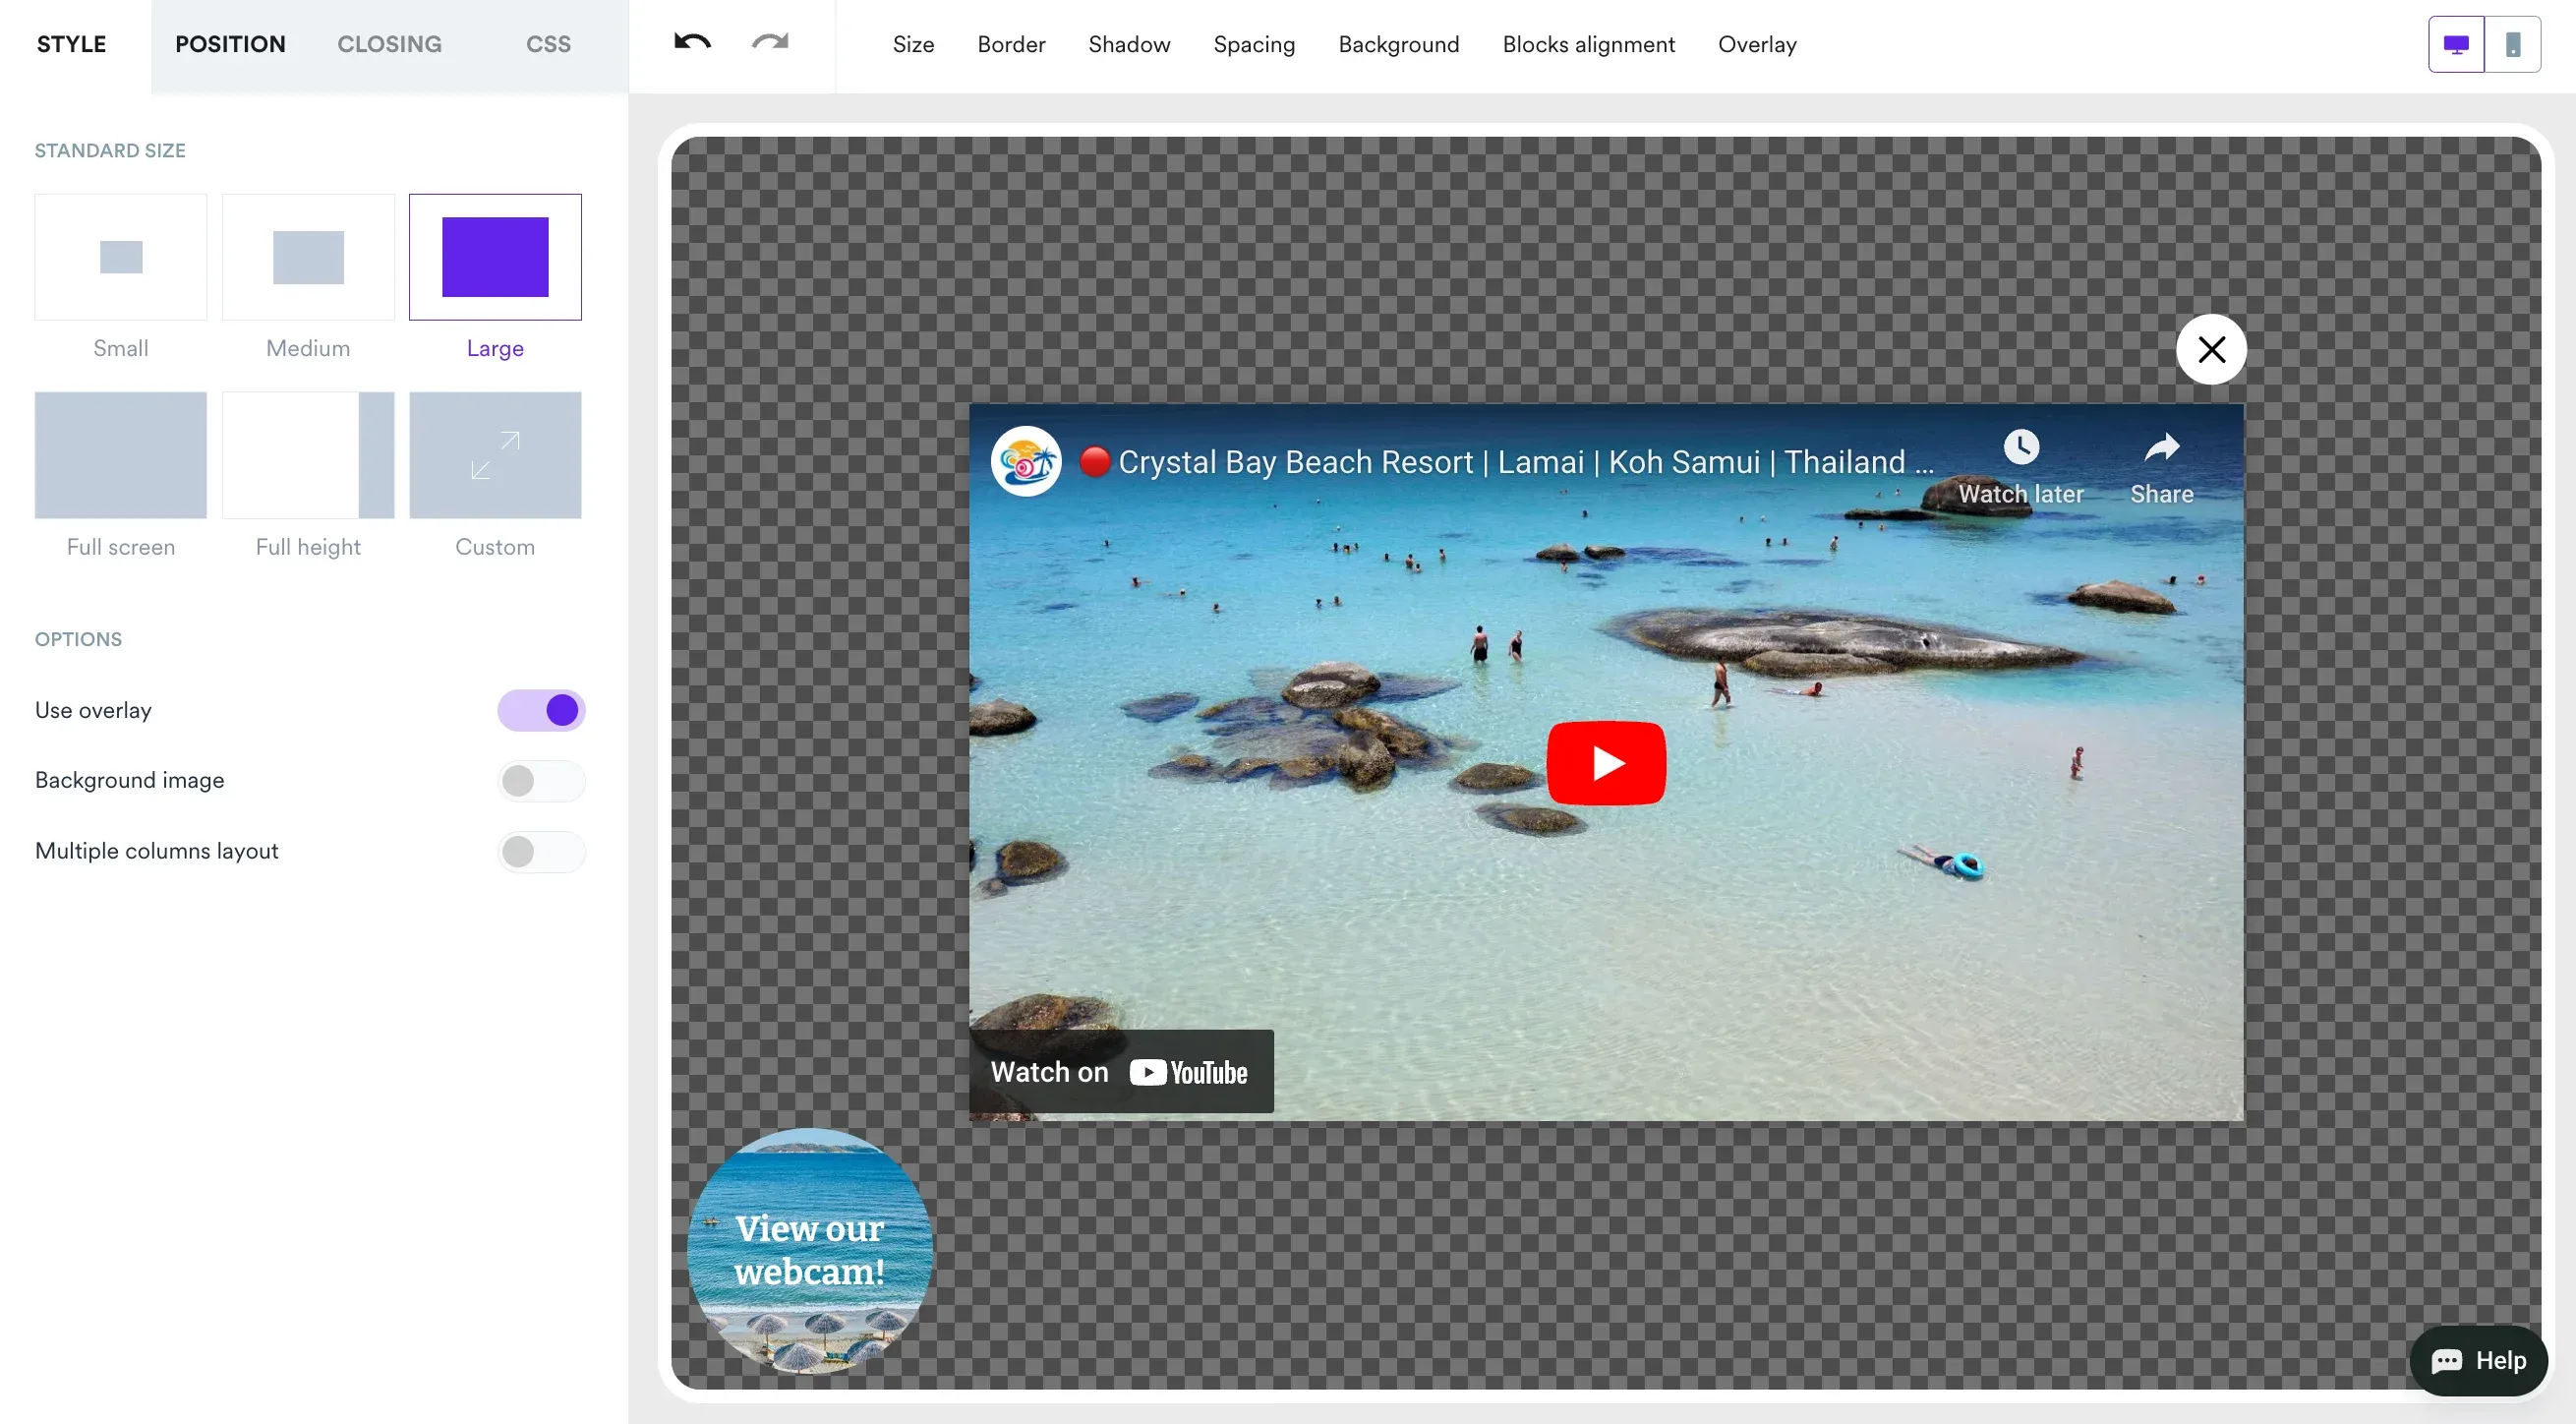This screenshot has height=1424, width=2576.
Task: Select the Large size option
Action: (x=495, y=257)
